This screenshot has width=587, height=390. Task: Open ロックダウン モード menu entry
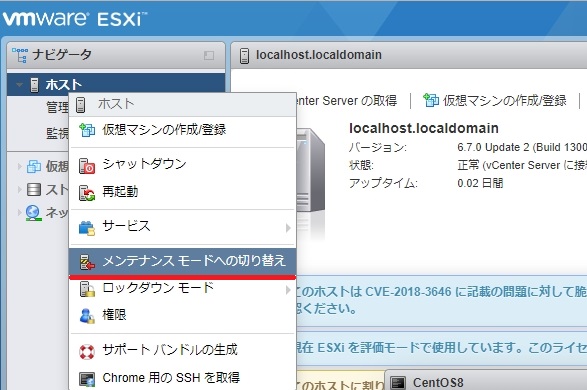pos(183,288)
